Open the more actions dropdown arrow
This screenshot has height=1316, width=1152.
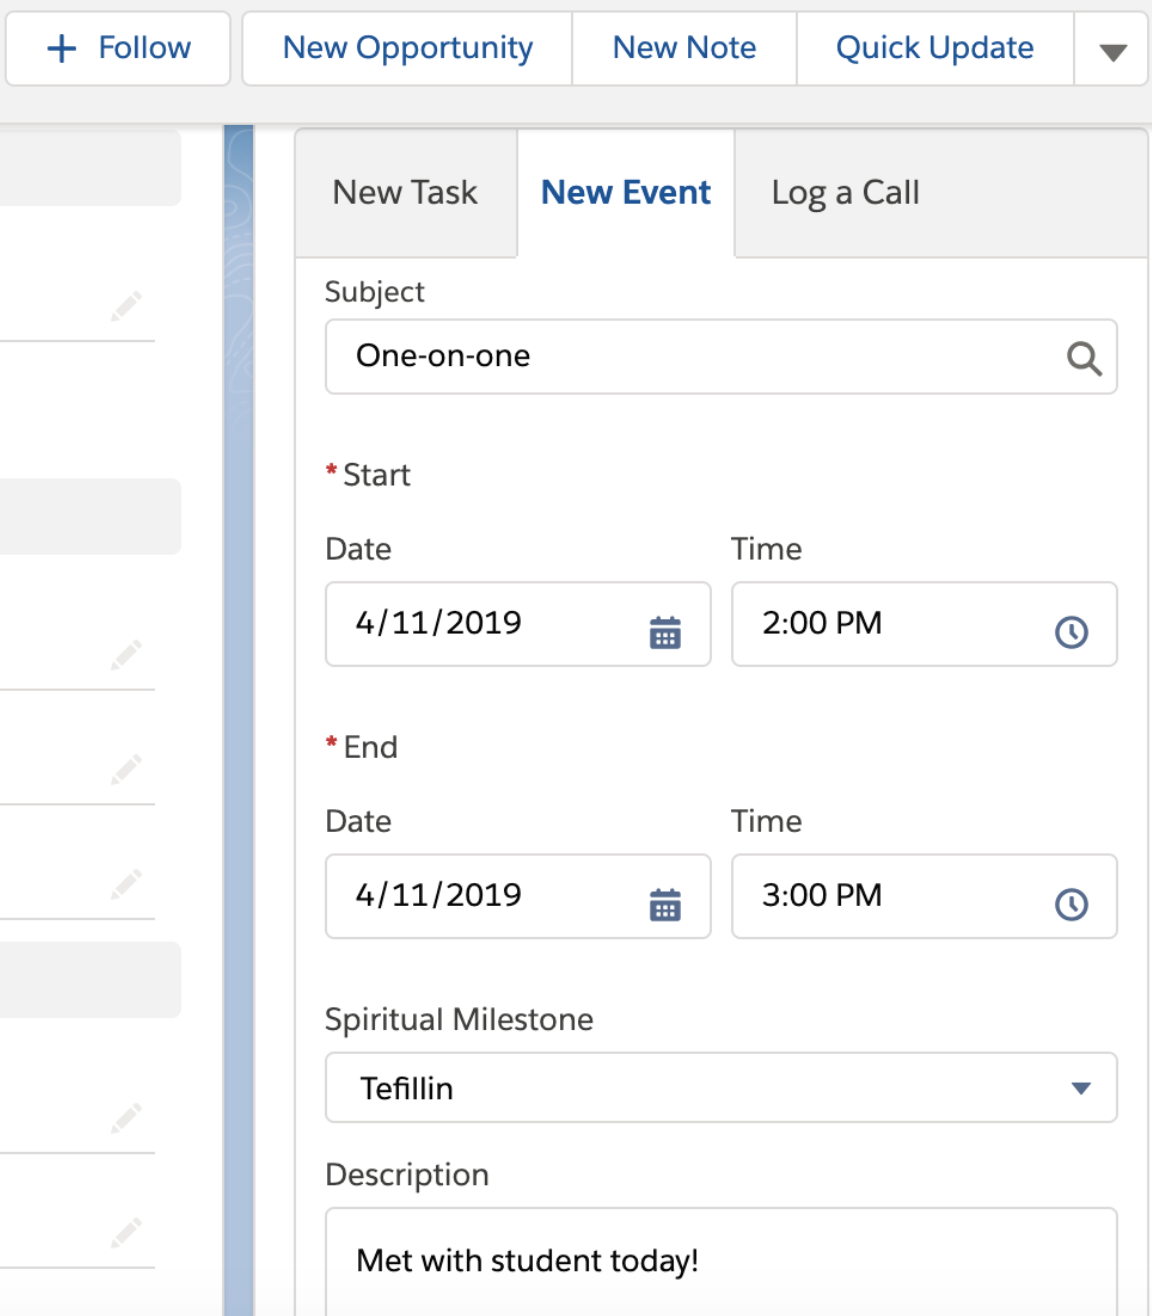coord(1112,50)
